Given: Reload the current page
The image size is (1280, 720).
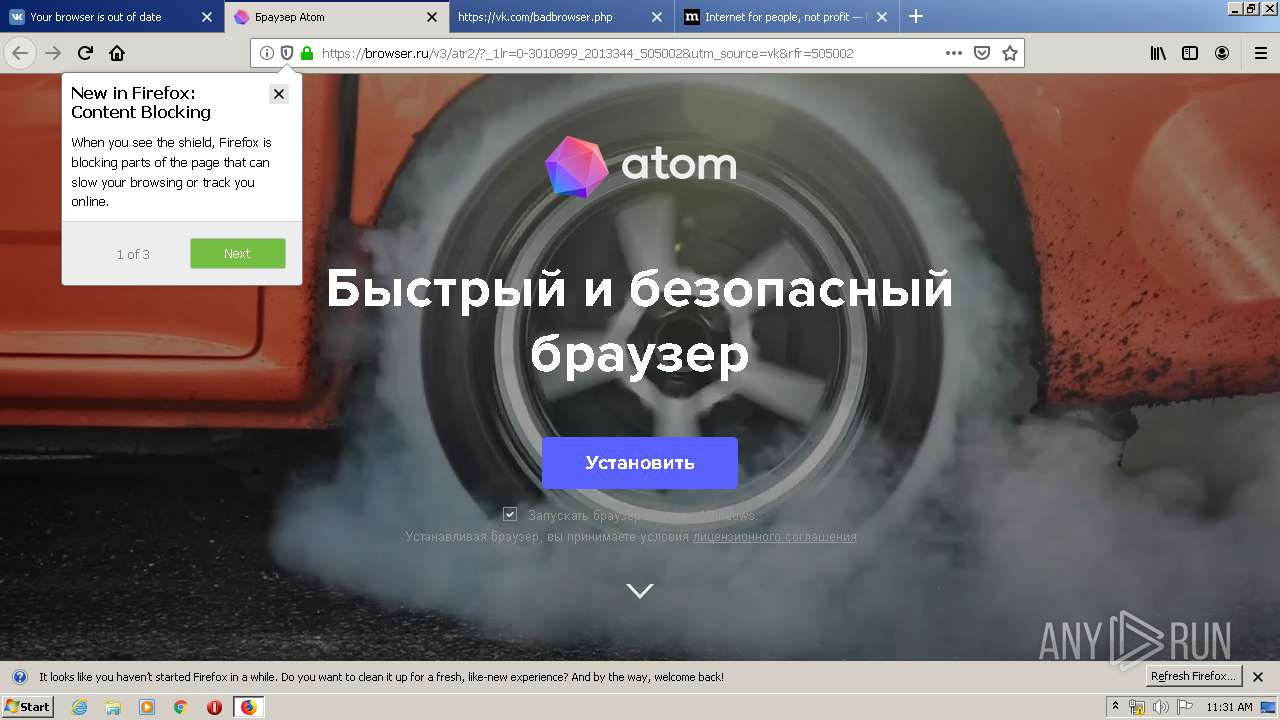Looking at the screenshot, I should coord(85,53).
